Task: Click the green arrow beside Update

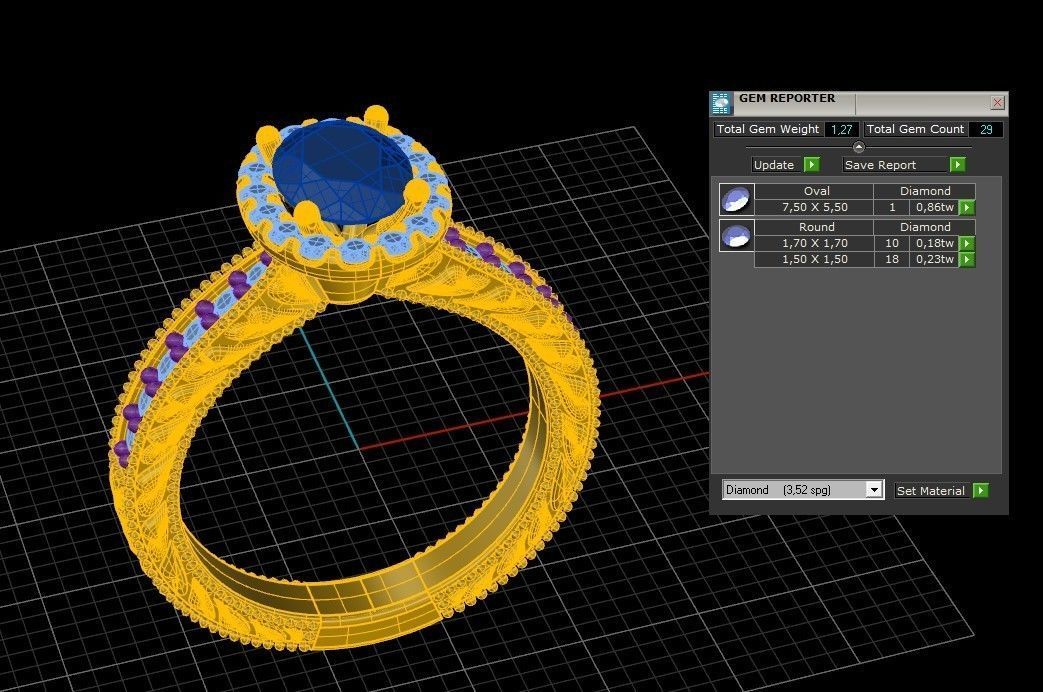Action: click(x=812, y=164)
